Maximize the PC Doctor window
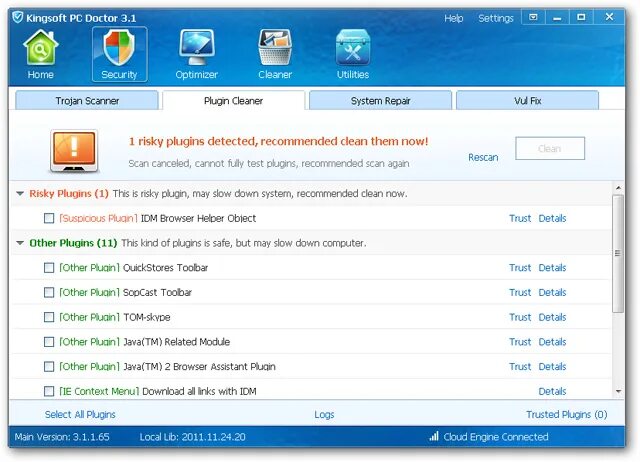640x462 pixels. point(581,17)
